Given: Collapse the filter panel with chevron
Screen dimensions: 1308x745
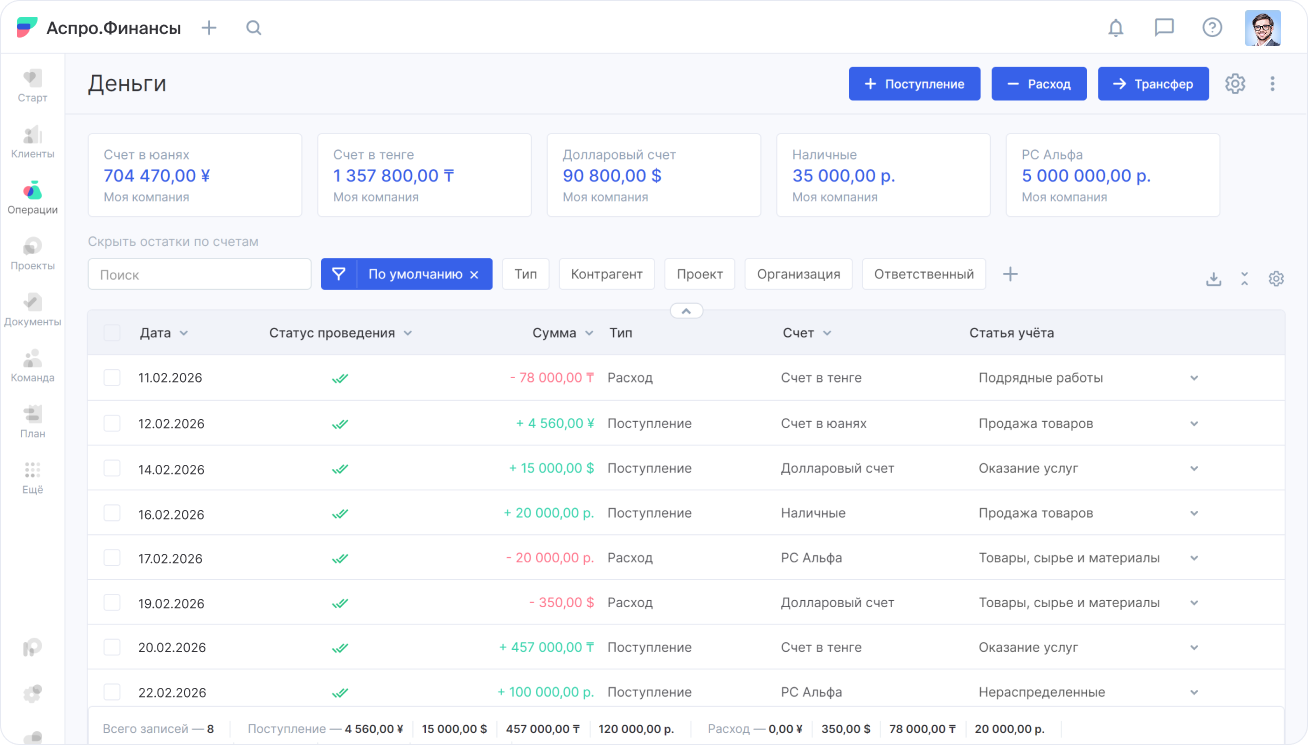Looking at the screenshot, I should click(686, 311).
